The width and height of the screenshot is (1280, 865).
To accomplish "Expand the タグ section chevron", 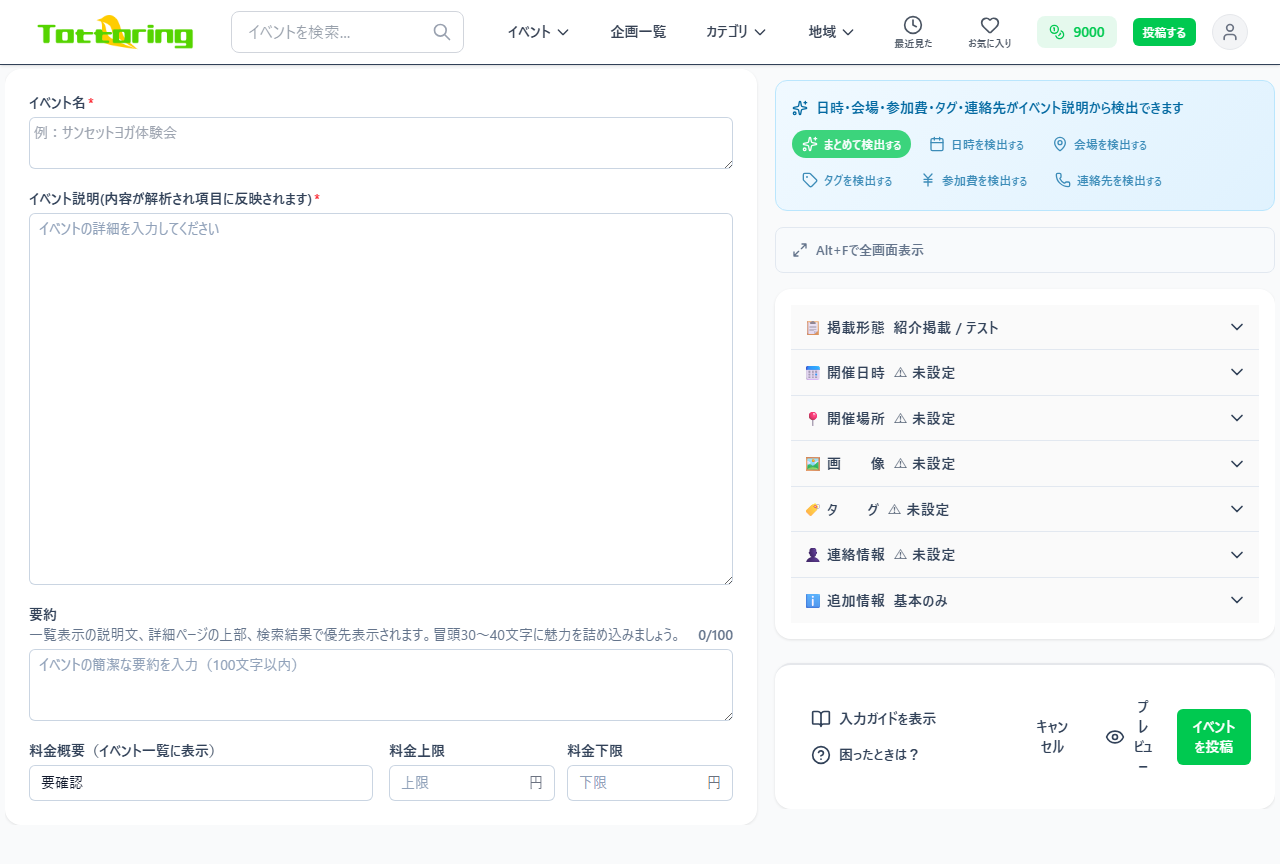I will point(1237,509).
